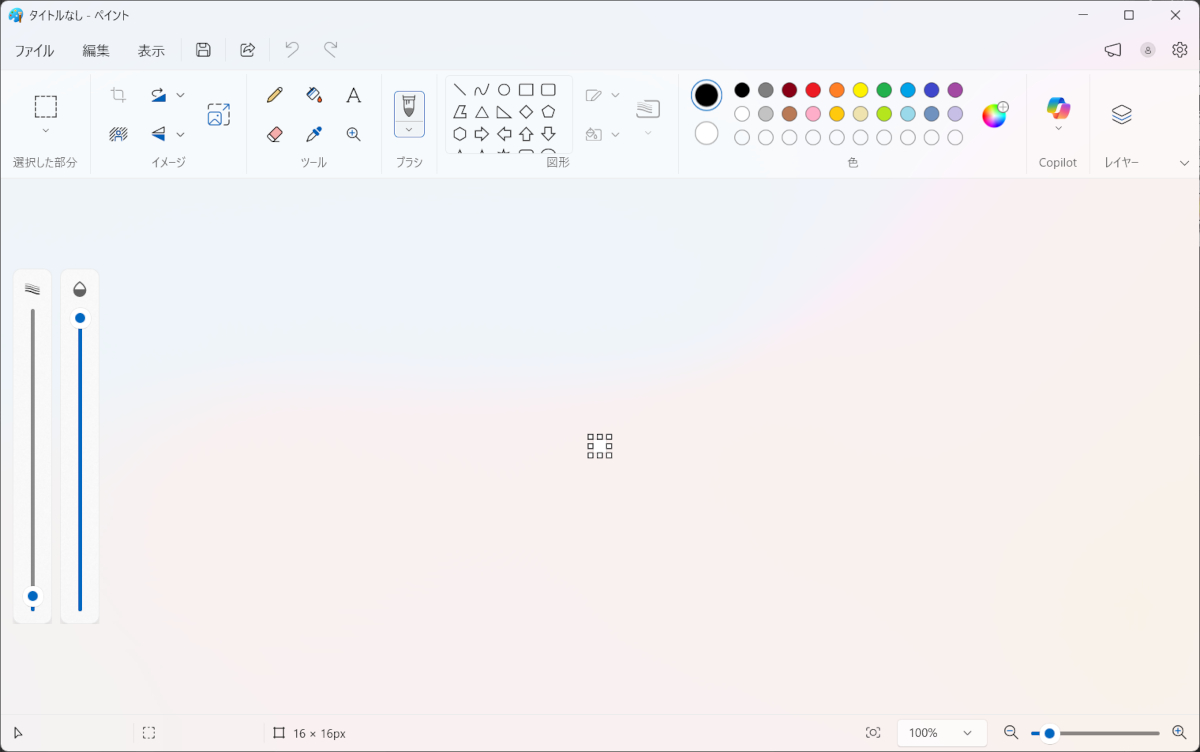This screenshot has width=1200, height=752.
Task: Click the Rotate image icon
Action: coord(158,95)
